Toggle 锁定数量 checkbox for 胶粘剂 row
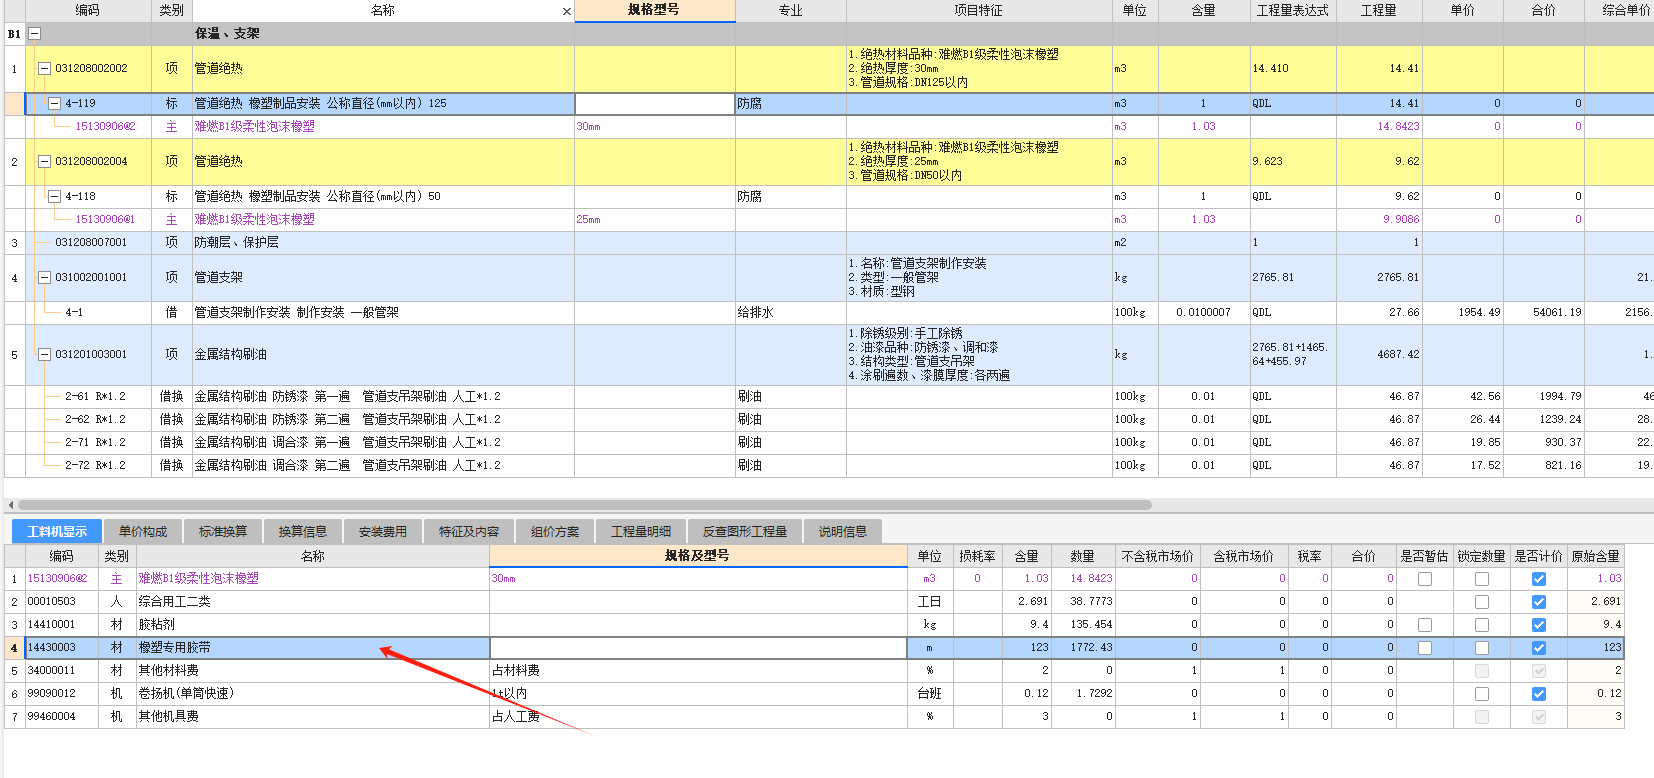Image resolution: width=1654 pixels, height=778 pixels. pos(1482,625)
